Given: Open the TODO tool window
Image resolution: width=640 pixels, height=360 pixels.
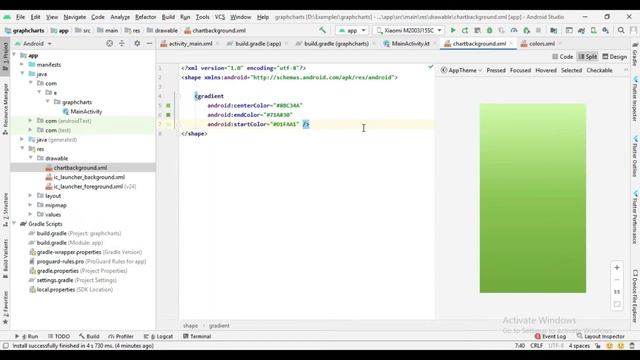Looking at the screenshot, I should (x=59, y=336).
